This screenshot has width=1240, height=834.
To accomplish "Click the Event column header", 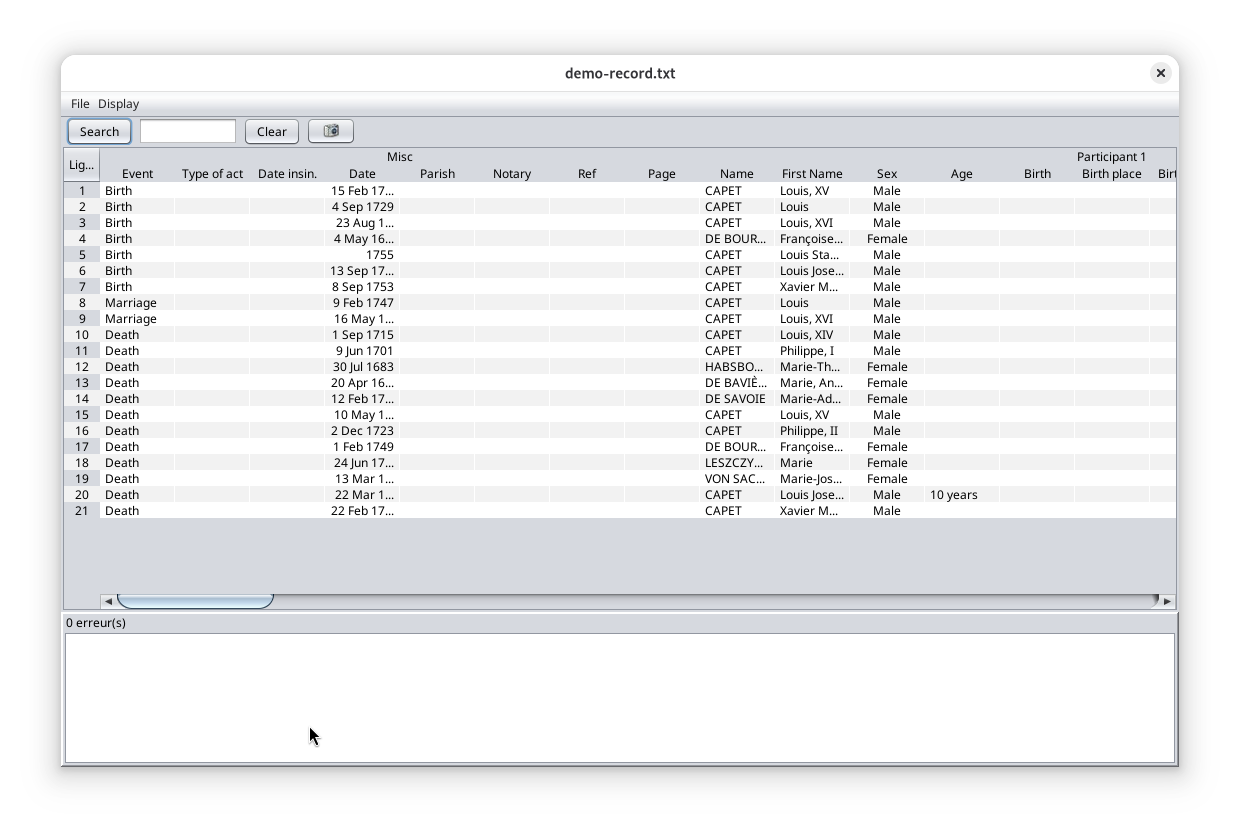I will point(137,174).
